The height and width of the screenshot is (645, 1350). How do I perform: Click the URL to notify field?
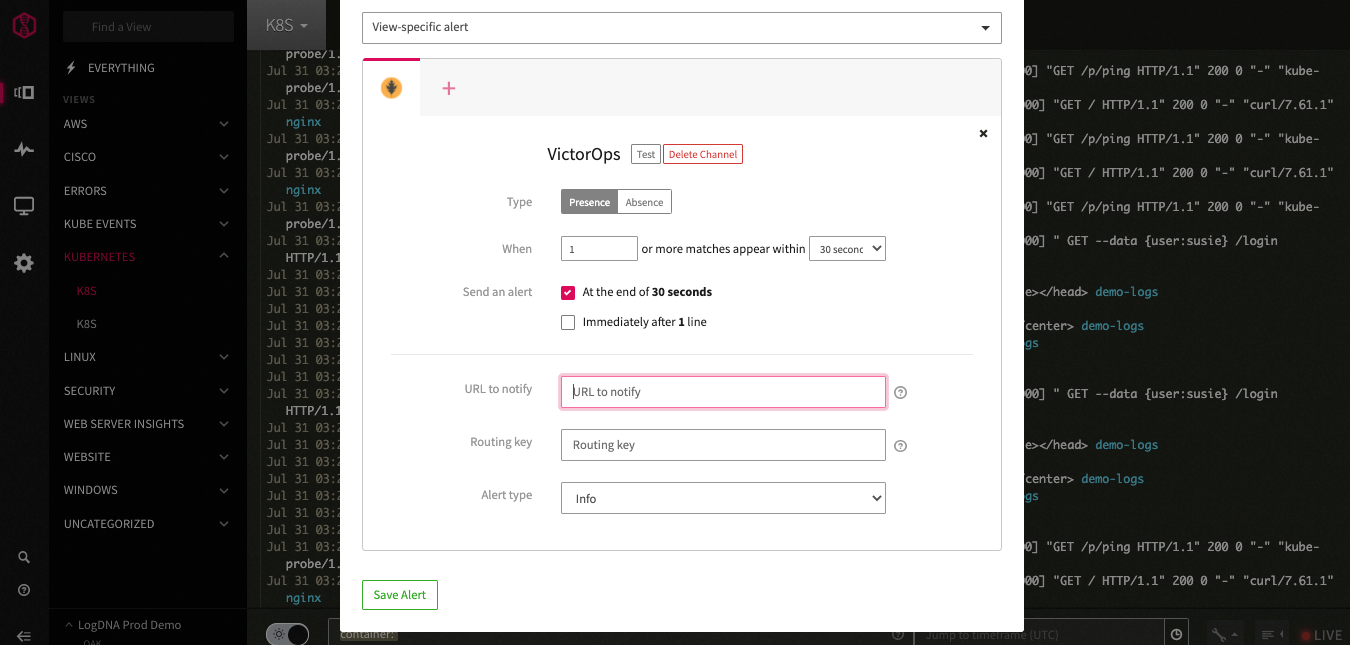pos(723,392)
